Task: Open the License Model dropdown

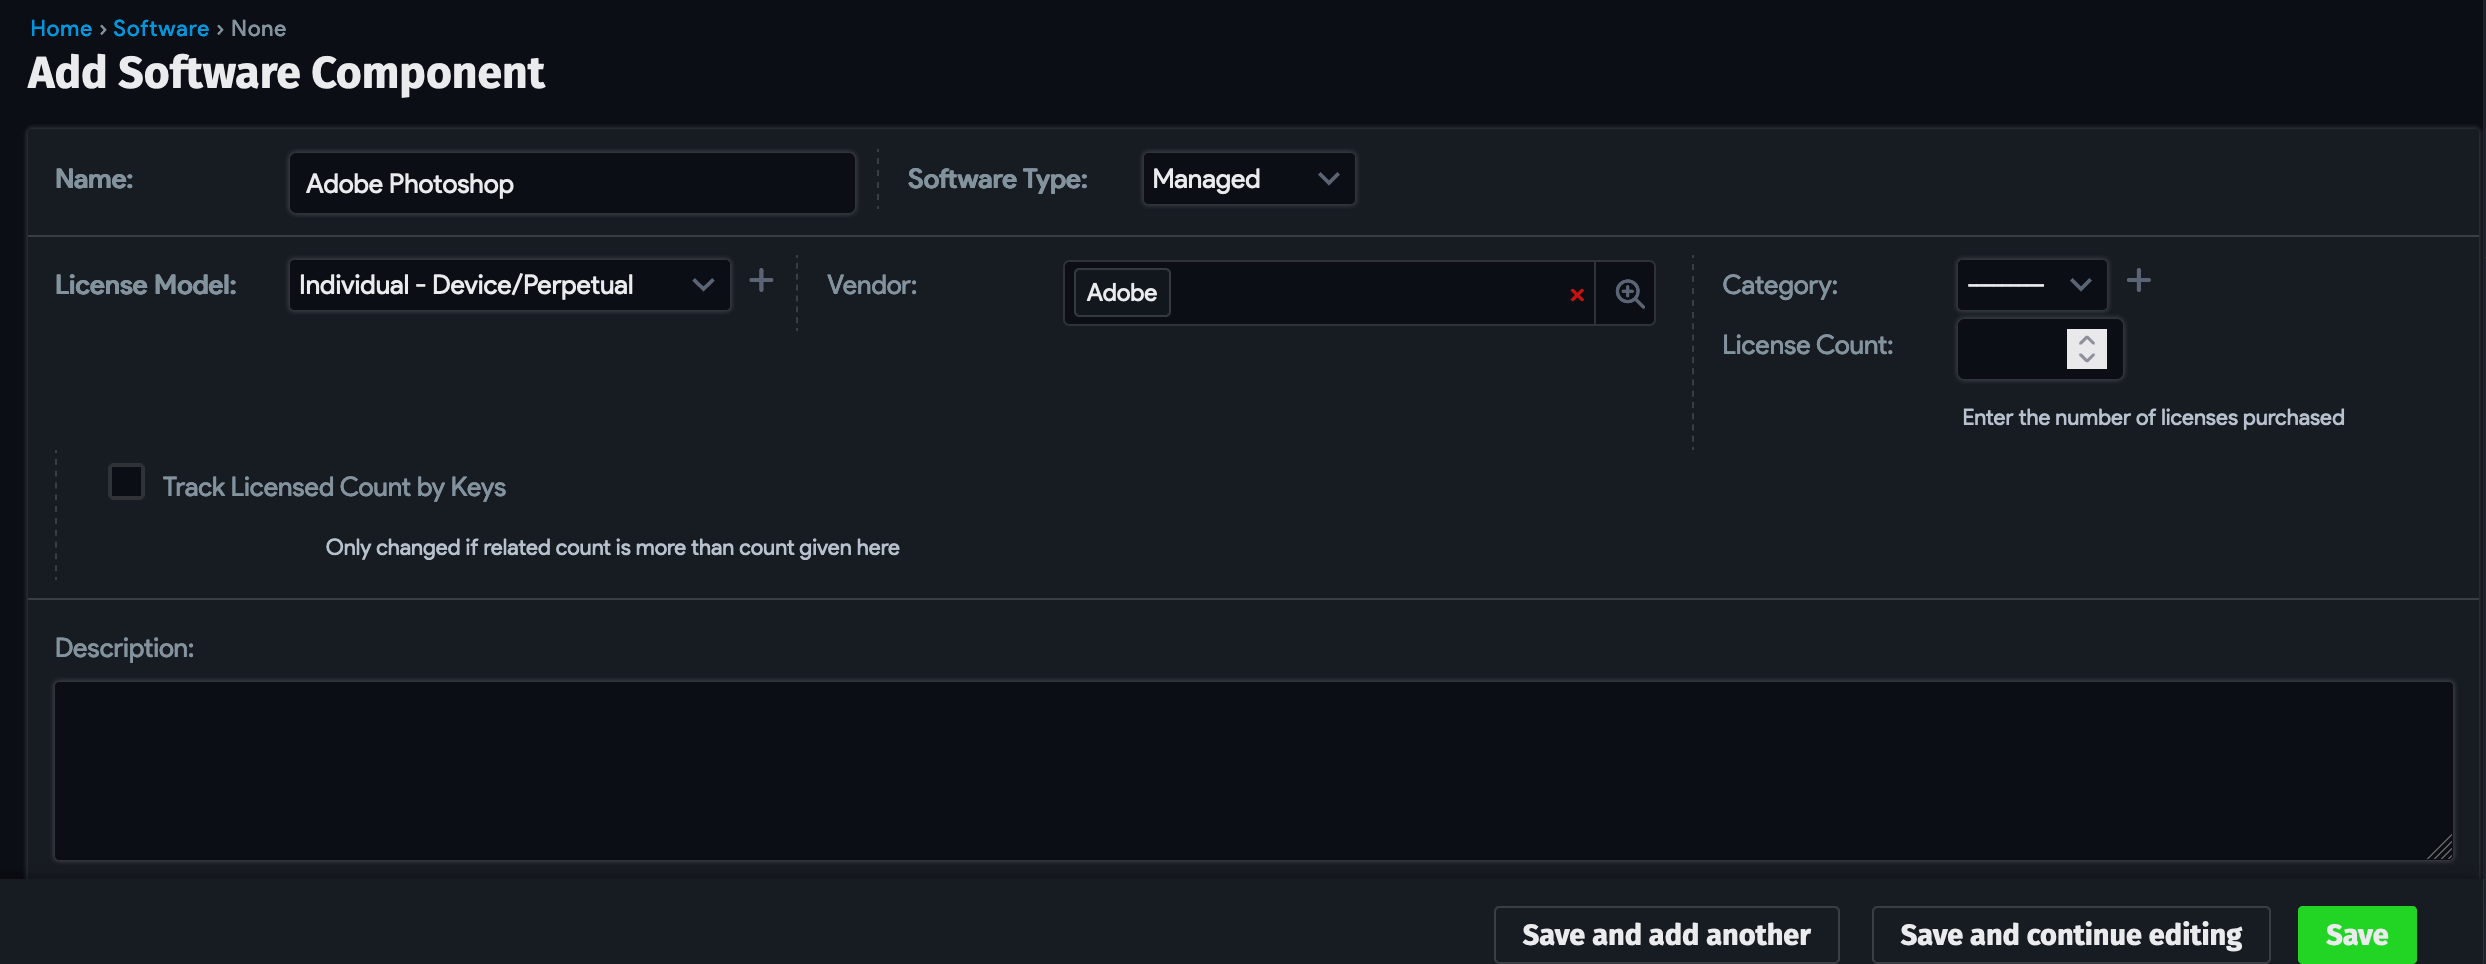Action: click(509, 285)
